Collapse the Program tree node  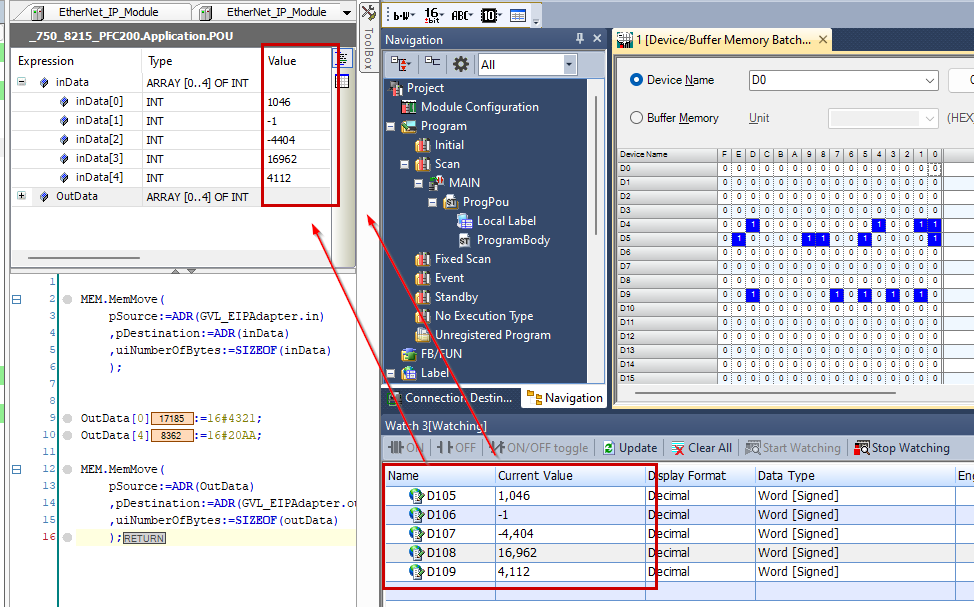(x=391, y=126)
